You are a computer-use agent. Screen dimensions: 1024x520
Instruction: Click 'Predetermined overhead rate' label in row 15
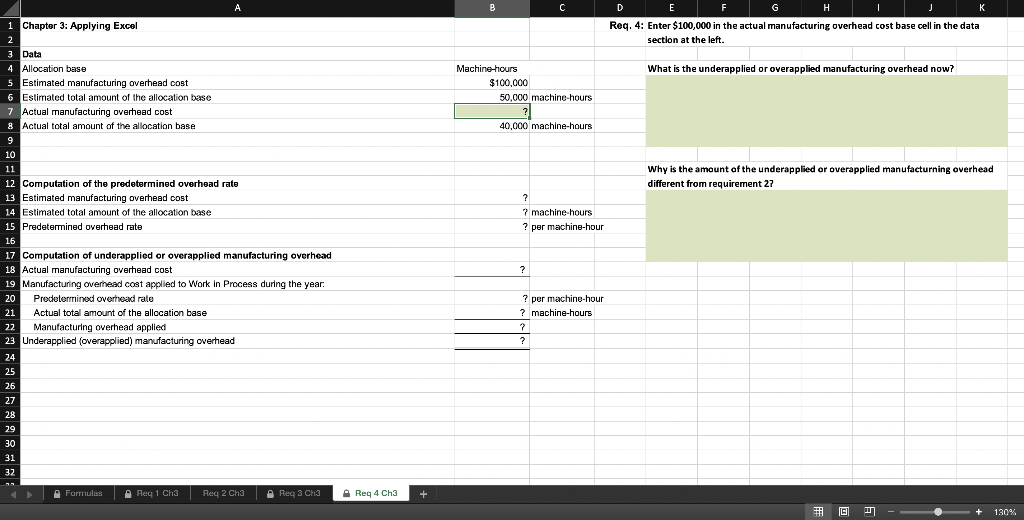pyautogui.click(x=82, y=227)
